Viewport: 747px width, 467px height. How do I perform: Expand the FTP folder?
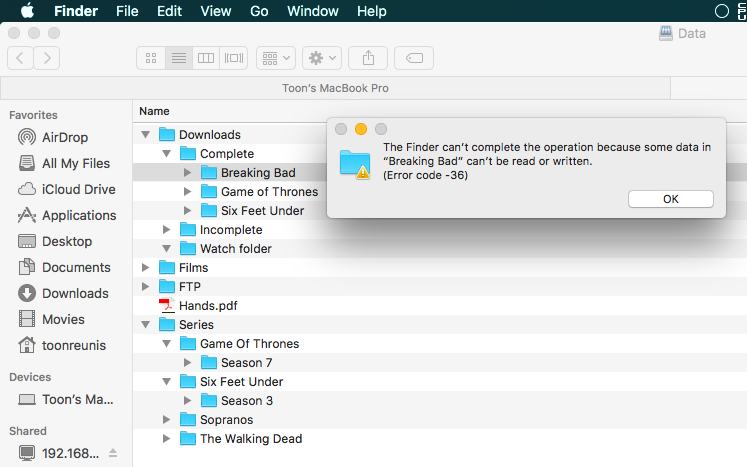point(145,287)
